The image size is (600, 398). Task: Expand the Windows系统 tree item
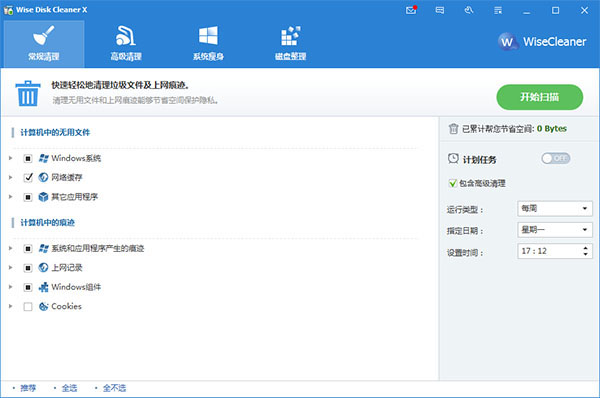click(11, 158)
